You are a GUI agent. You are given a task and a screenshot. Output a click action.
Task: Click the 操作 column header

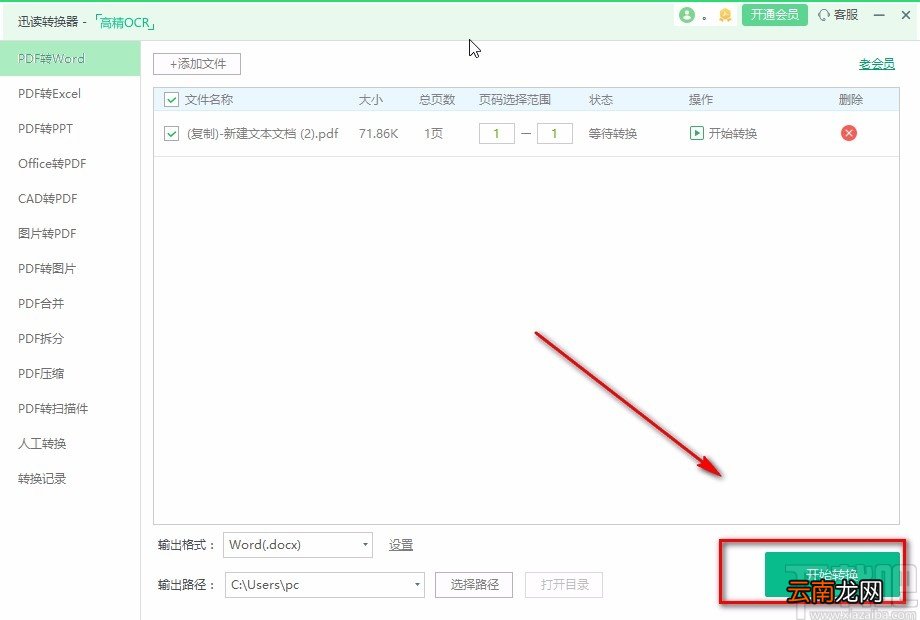click(x=701, y=100)
